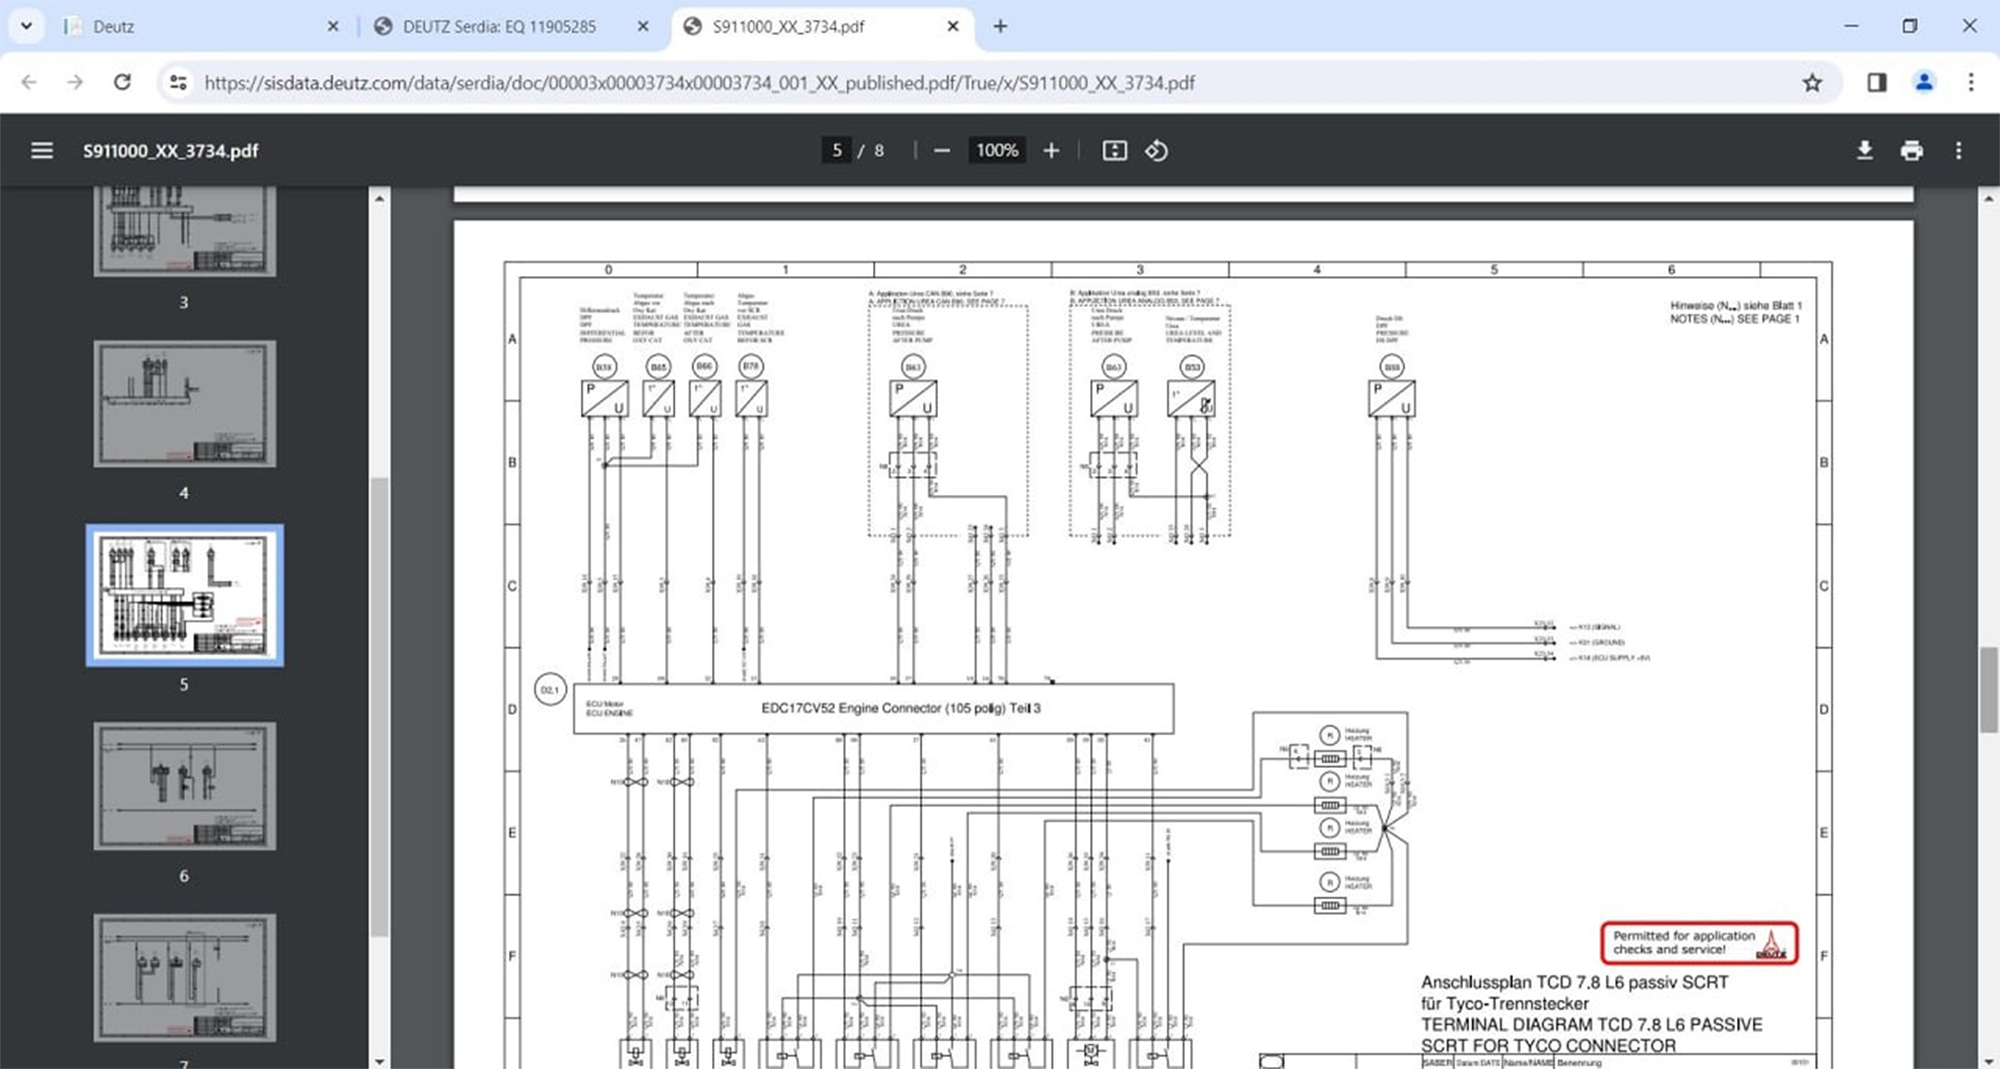The height and width of the screenshot is (1069, 2000).
Task: Toggle the browser side panel
Action: click(x=1876, y=83)
